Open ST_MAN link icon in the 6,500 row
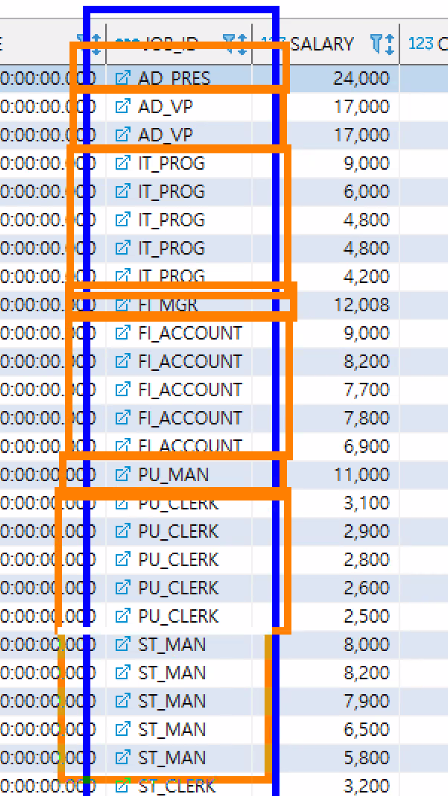448x796 pixels. click(122, 729)
